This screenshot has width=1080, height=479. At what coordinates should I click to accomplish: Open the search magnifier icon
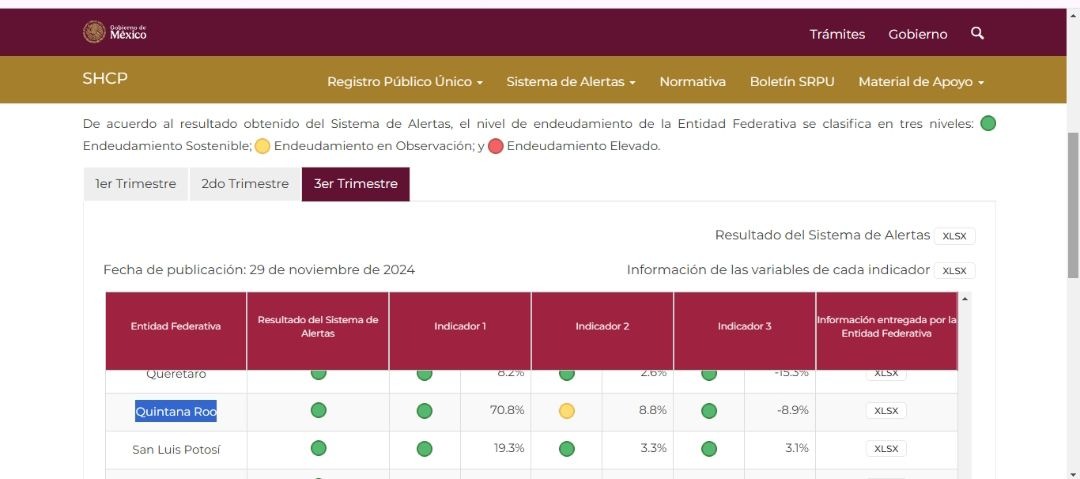click(977, 34)
